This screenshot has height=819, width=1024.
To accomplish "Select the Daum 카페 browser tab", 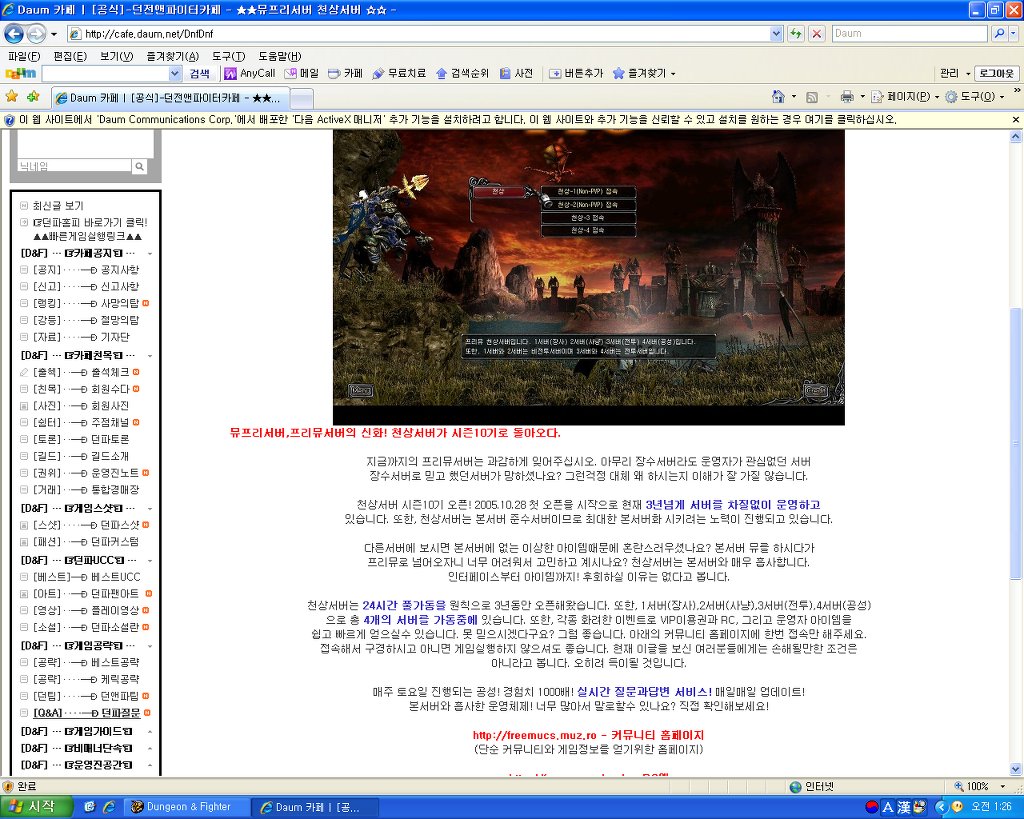I will 168,98.
